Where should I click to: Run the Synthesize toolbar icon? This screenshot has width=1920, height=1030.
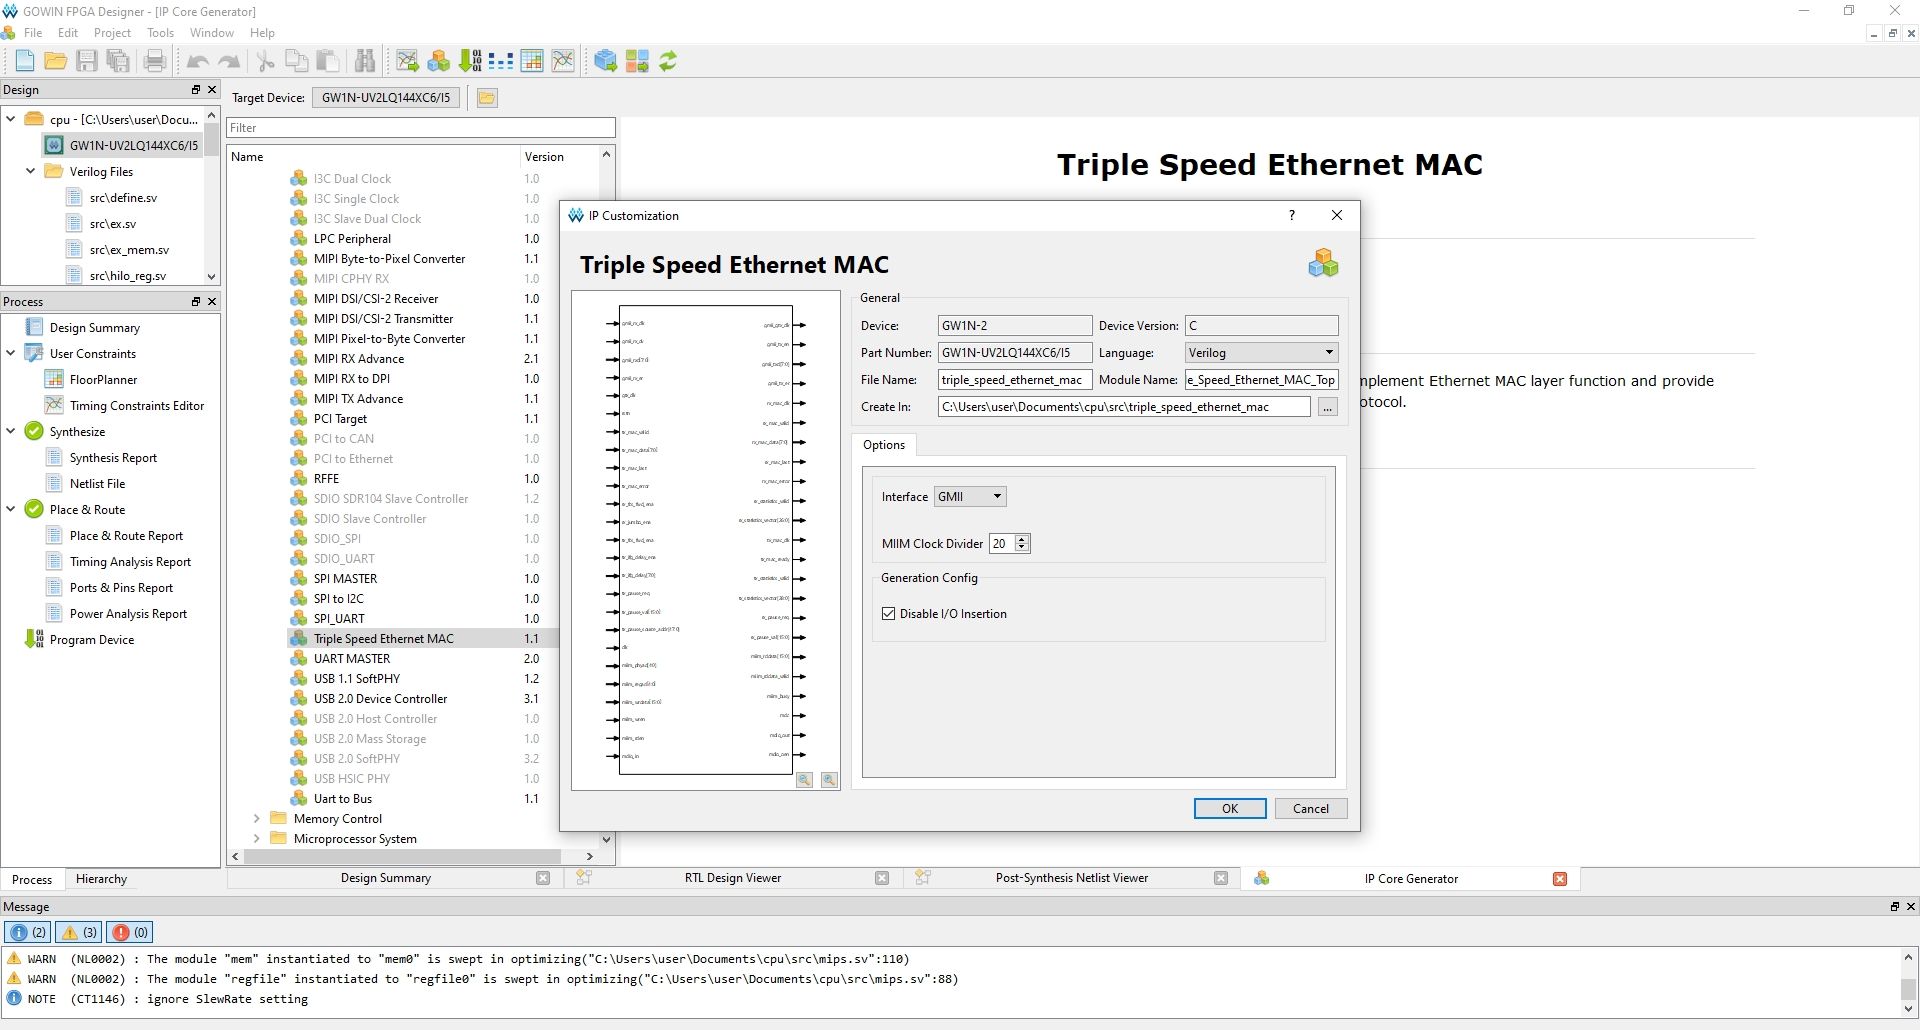tap(407, 60)
